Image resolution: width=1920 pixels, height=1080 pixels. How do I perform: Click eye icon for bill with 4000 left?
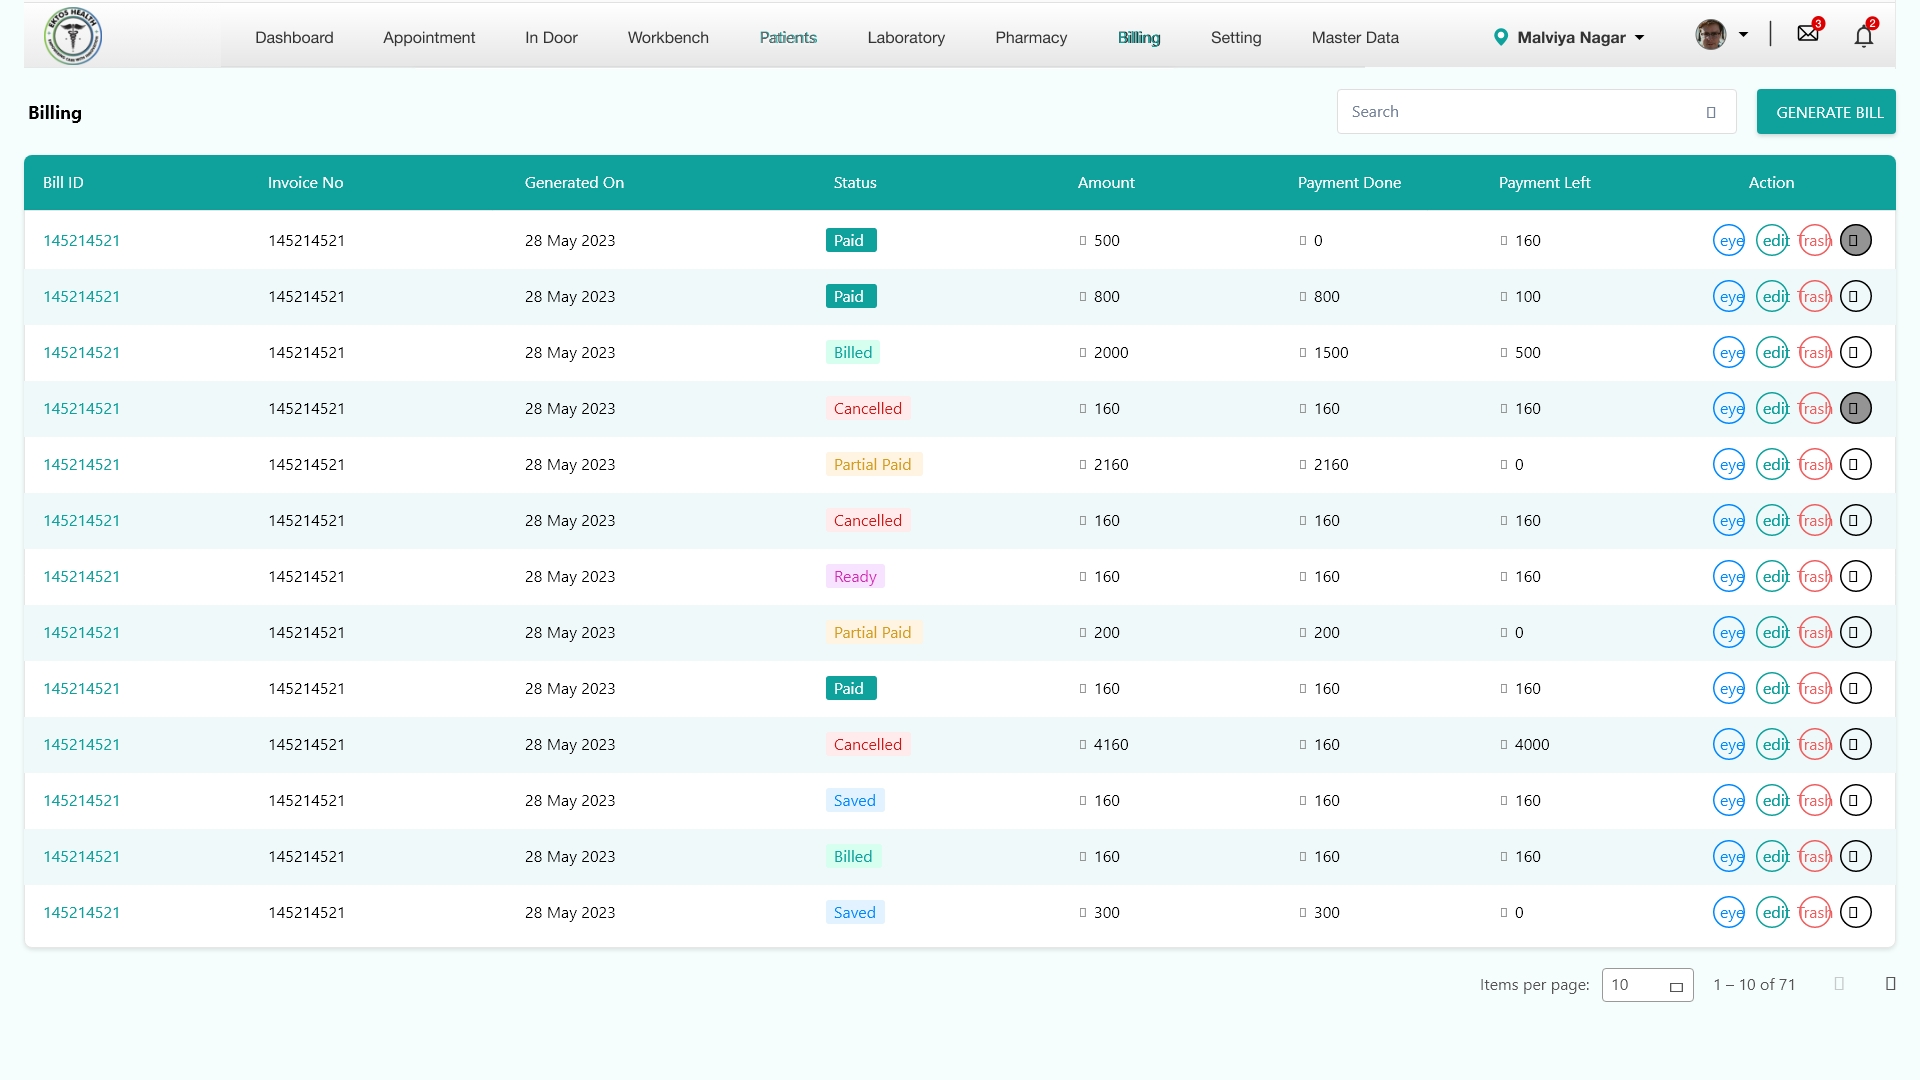coord(1729,745)
